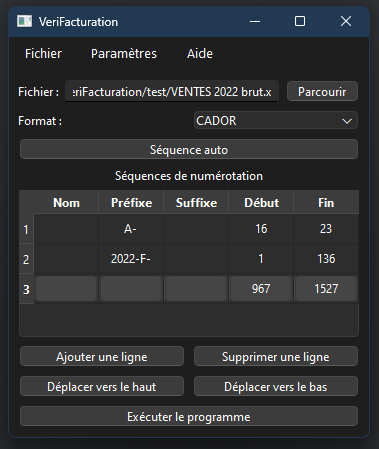The image size is (379, 449).
Task: Click Exécuter le programme button
Action: [189, 417]
